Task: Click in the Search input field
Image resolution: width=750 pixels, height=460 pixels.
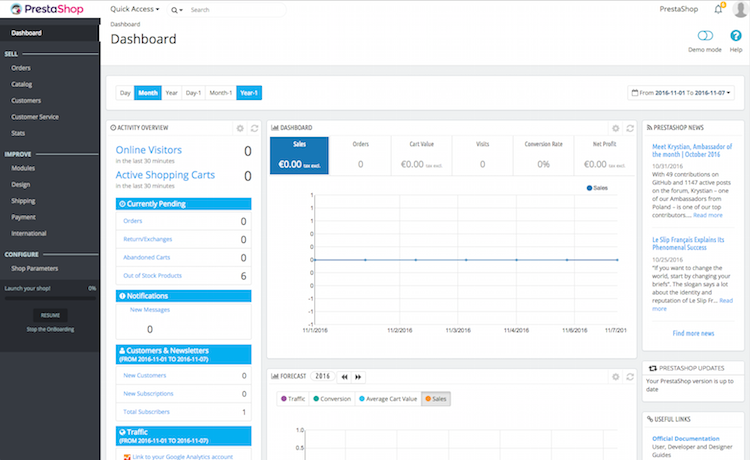Action: (235, 9)
